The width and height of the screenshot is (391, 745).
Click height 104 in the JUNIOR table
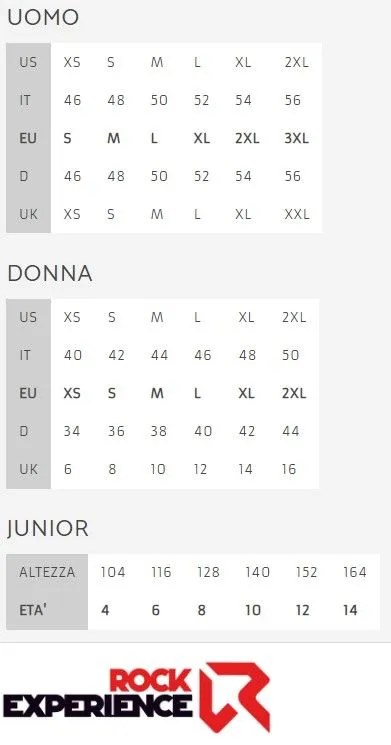click(113, 572)
